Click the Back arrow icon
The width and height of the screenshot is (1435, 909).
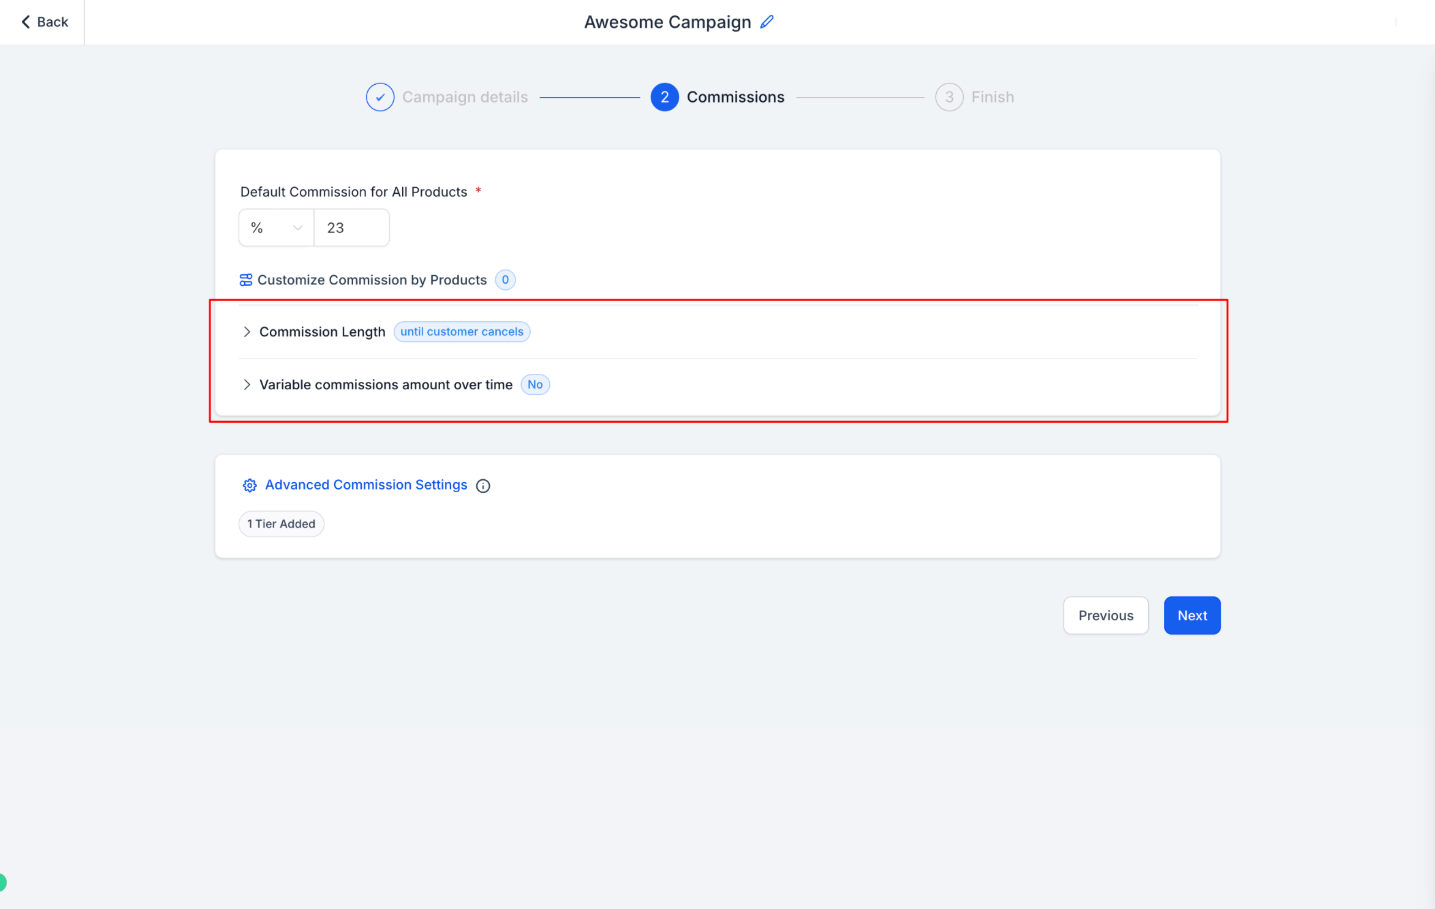click(26, 22)
